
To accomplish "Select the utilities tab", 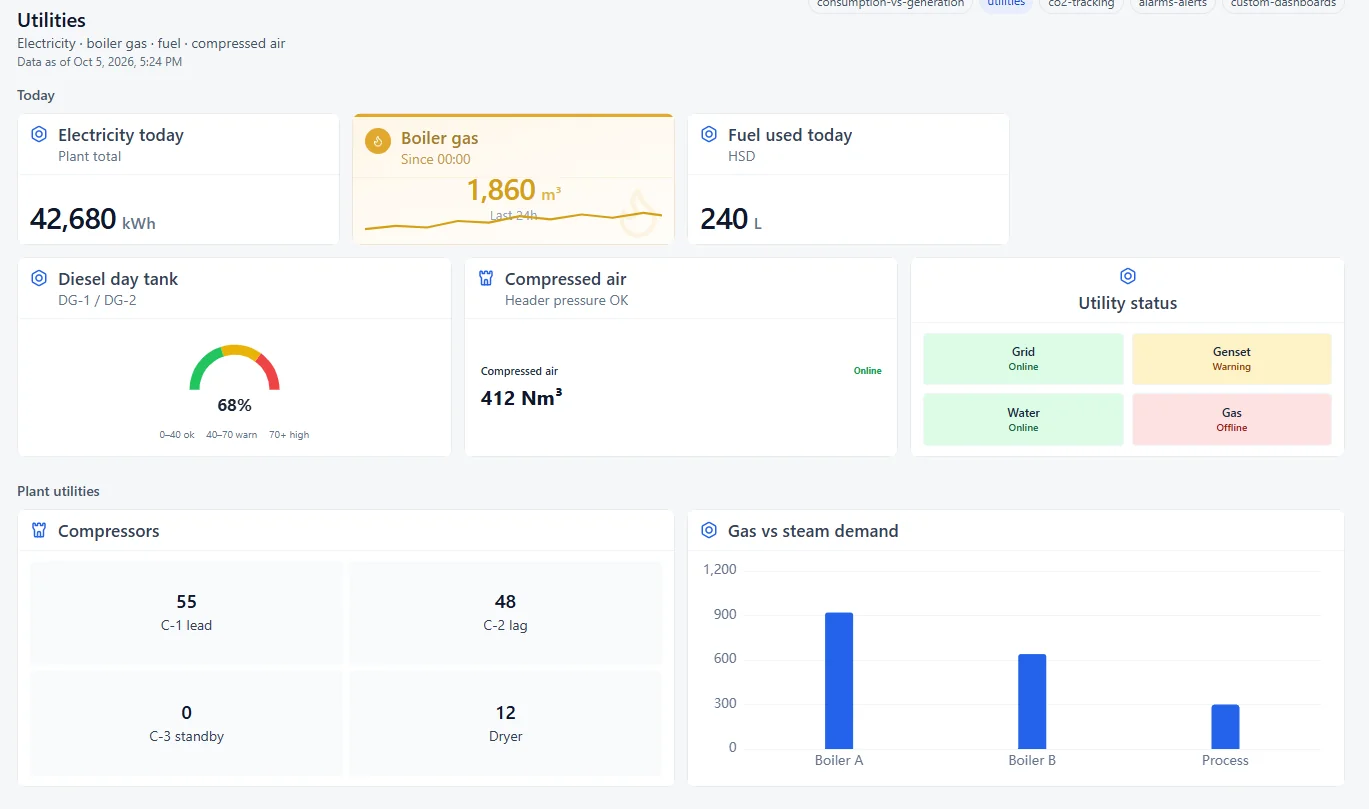I will (1006, 4).
